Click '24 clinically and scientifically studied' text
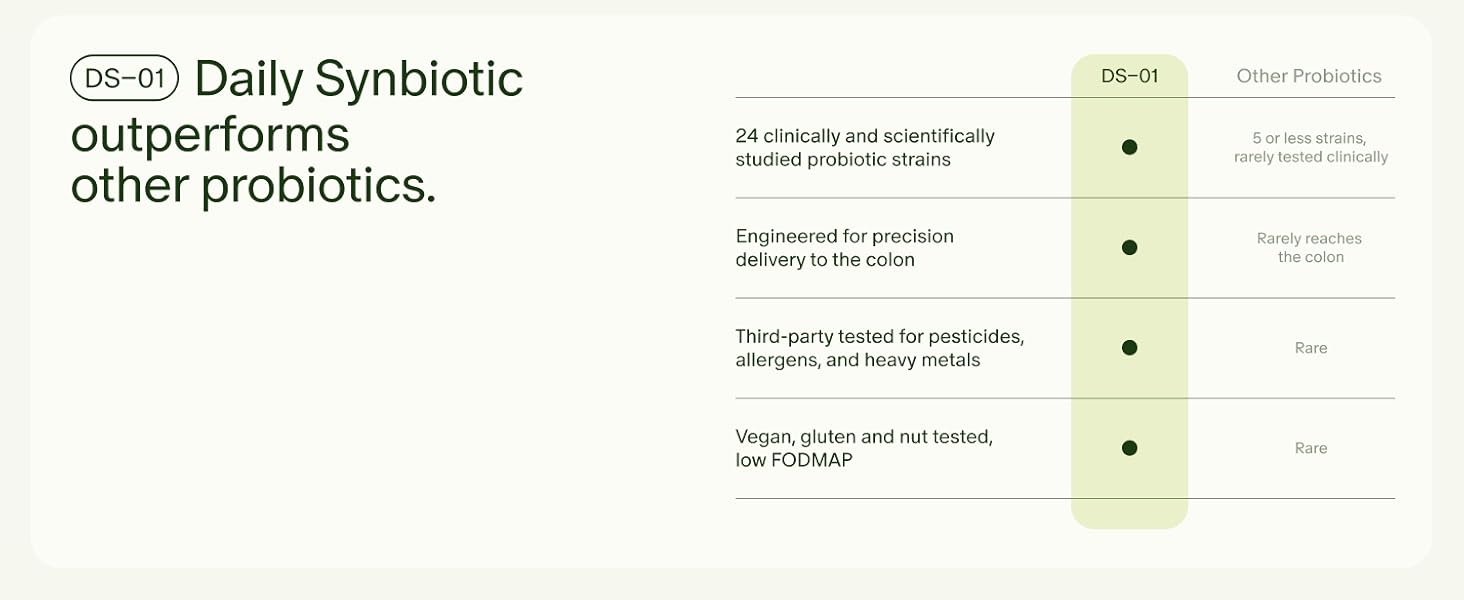Viewport: 1464px width, 600px height. pos(864,136)
